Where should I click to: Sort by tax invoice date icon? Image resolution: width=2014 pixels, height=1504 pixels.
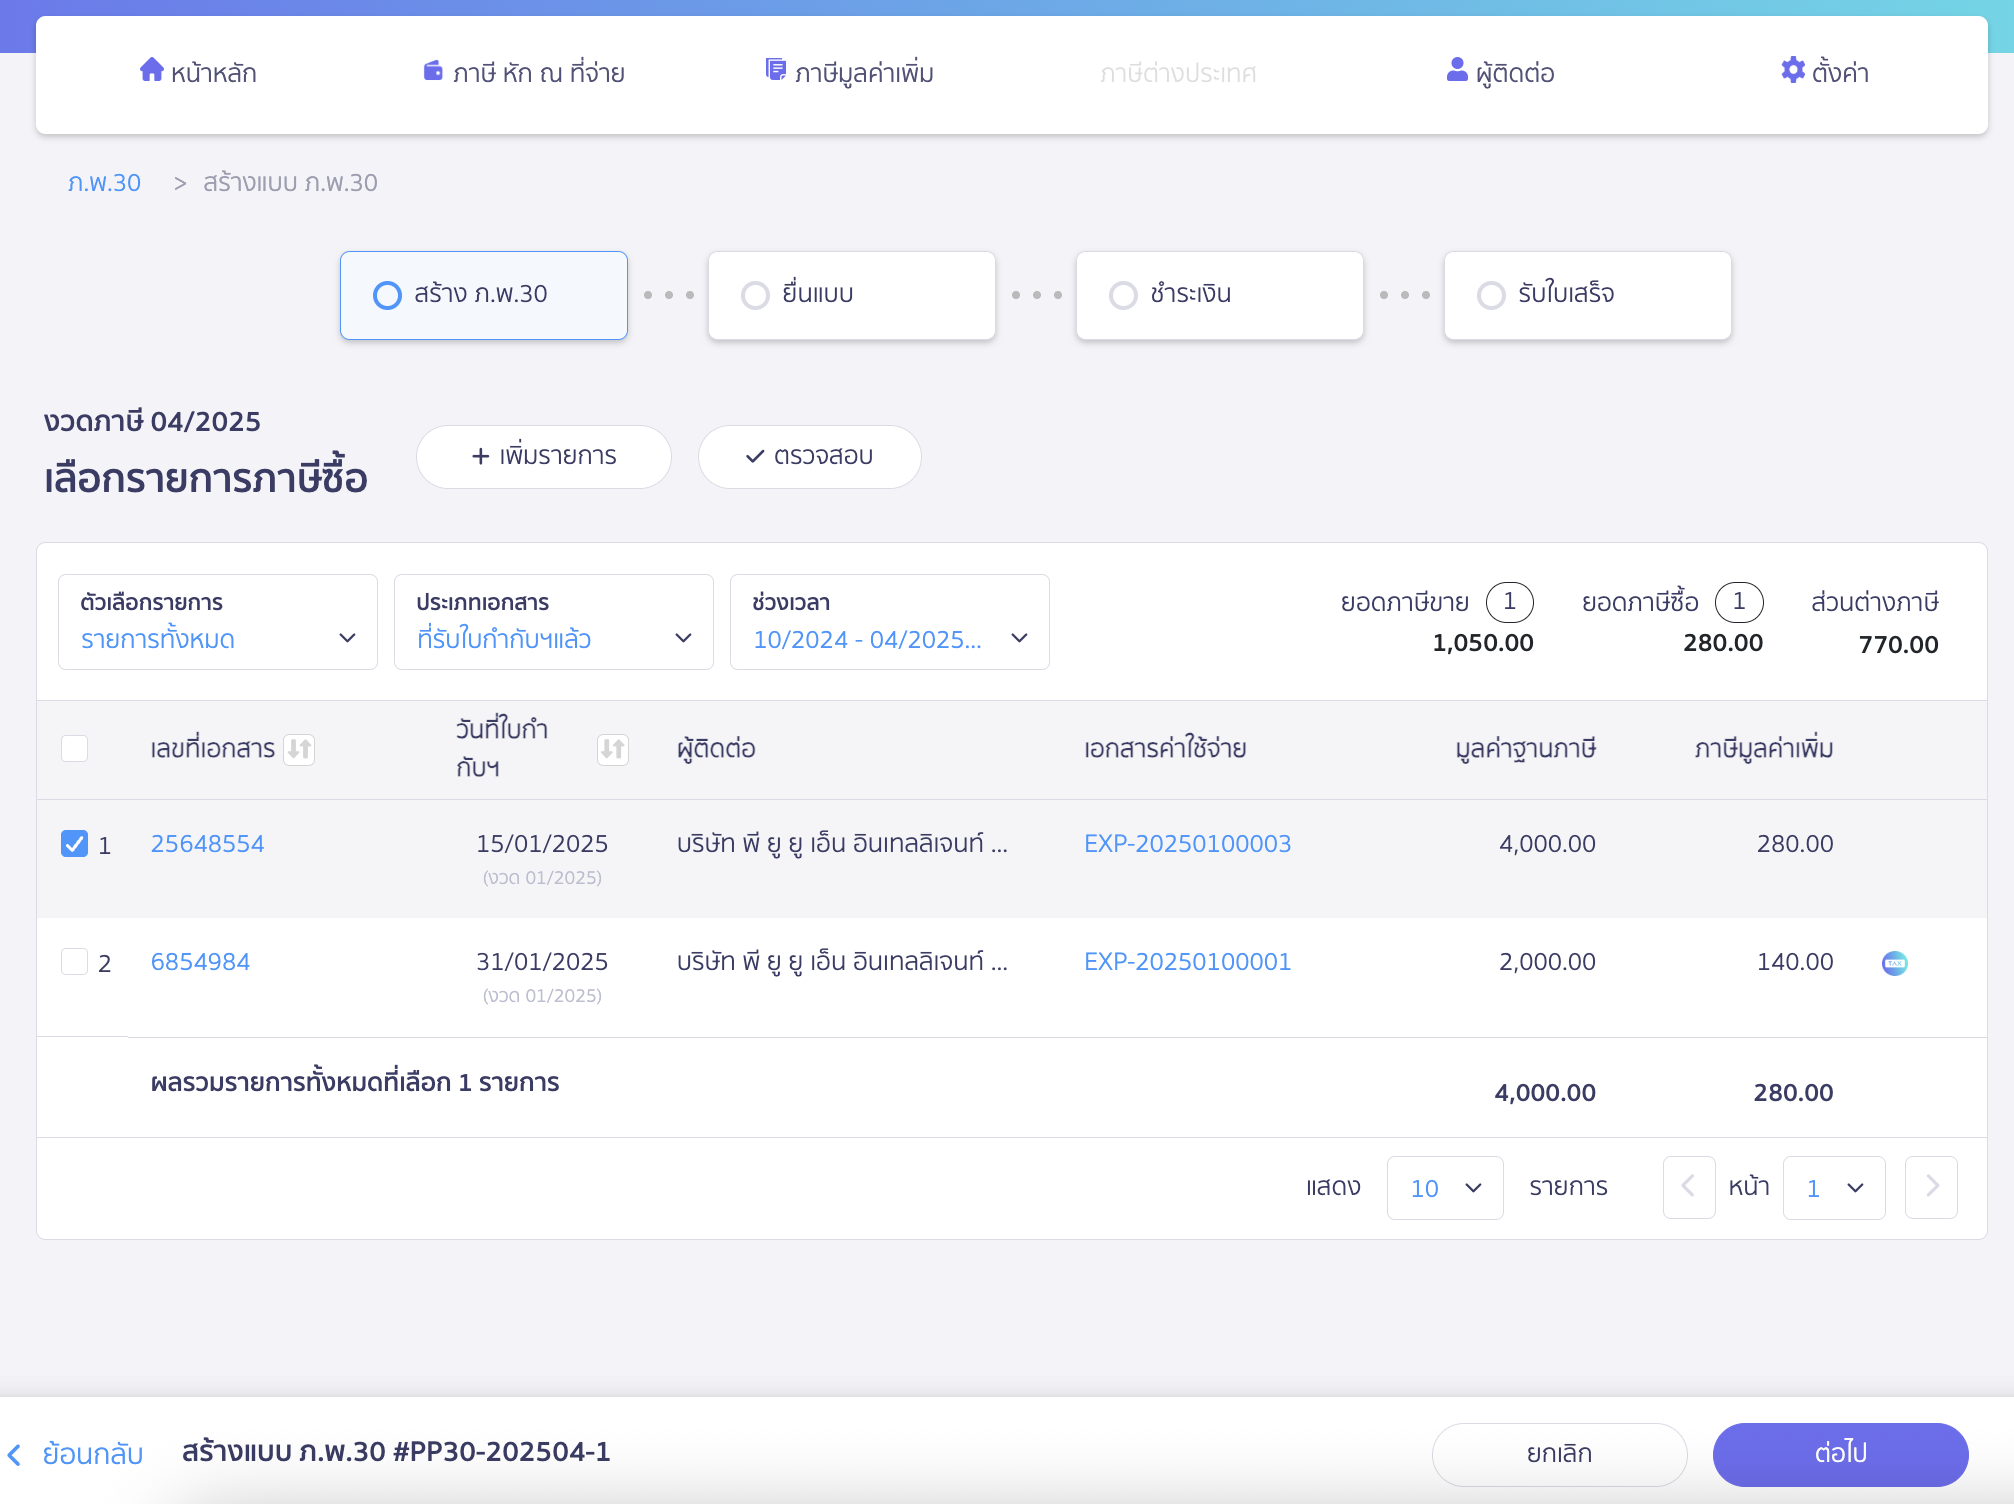(613, 749)
